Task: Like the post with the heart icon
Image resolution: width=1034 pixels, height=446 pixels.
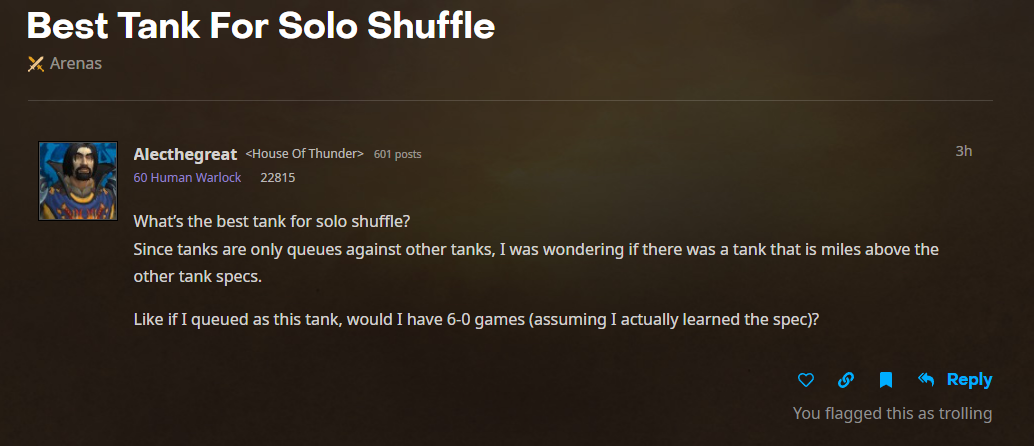Action: pos(806,380)
